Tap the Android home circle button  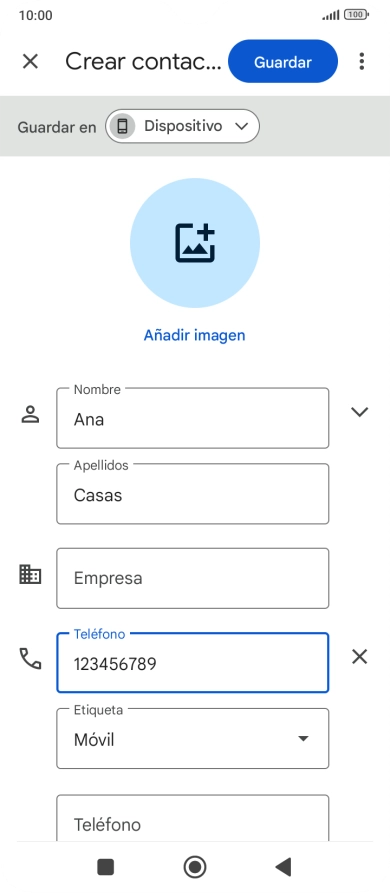click(x=195, y=867)
